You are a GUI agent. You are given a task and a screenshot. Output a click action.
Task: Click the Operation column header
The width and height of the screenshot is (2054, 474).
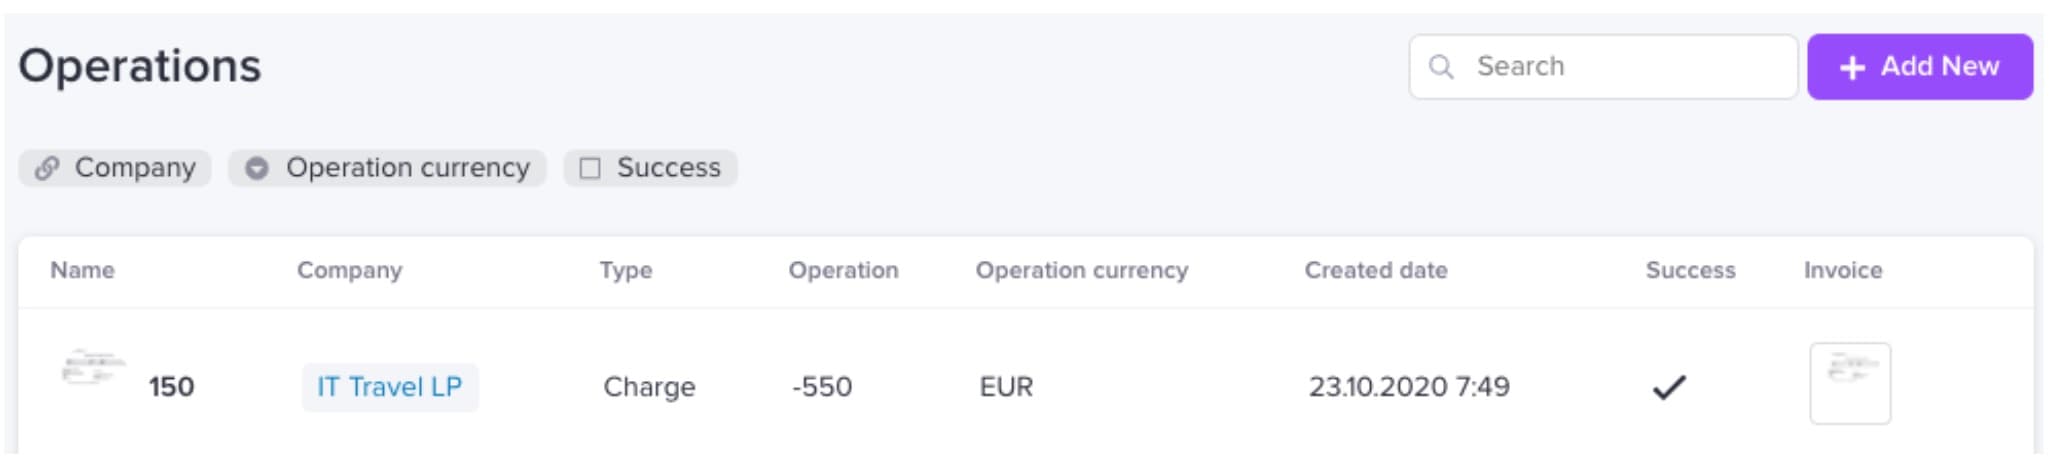[x=843, y=270]
